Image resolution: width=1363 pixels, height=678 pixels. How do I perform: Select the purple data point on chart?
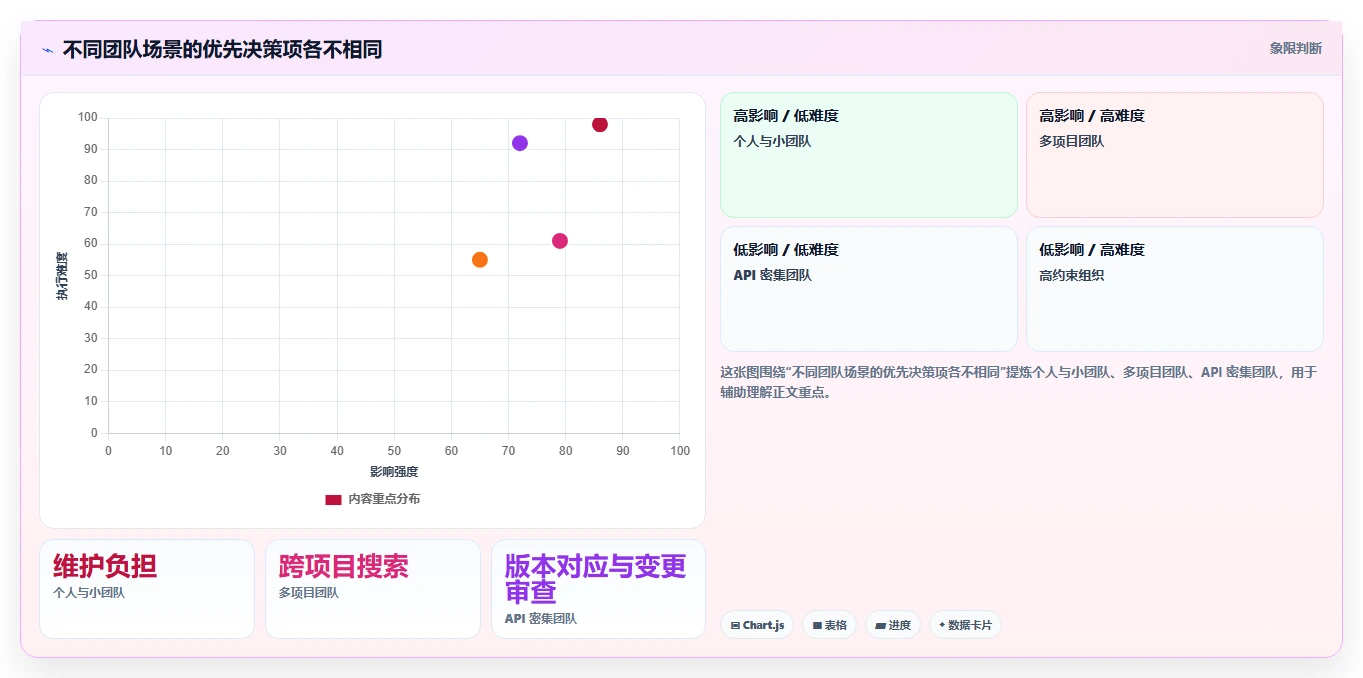pos(520,143)
